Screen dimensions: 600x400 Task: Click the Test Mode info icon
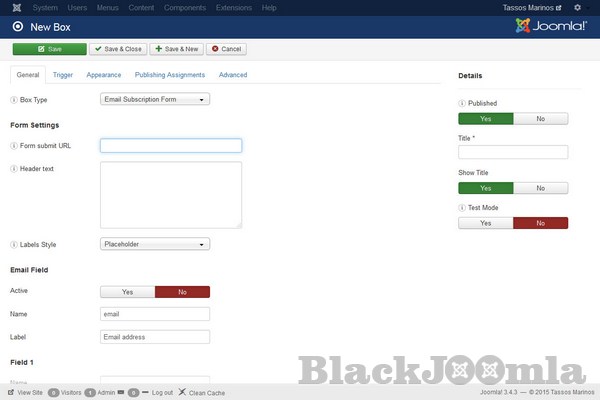tap(462, 208)
